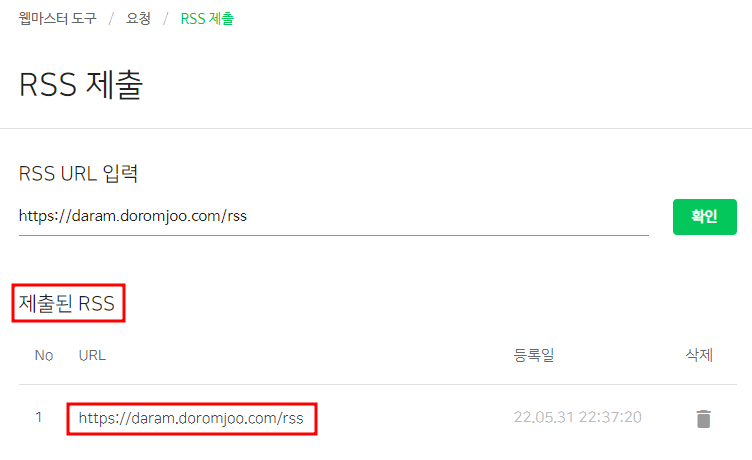This screenshot has height=460, width=752.
Task: Click the slash separator after 요청
Action: point(165,19)
